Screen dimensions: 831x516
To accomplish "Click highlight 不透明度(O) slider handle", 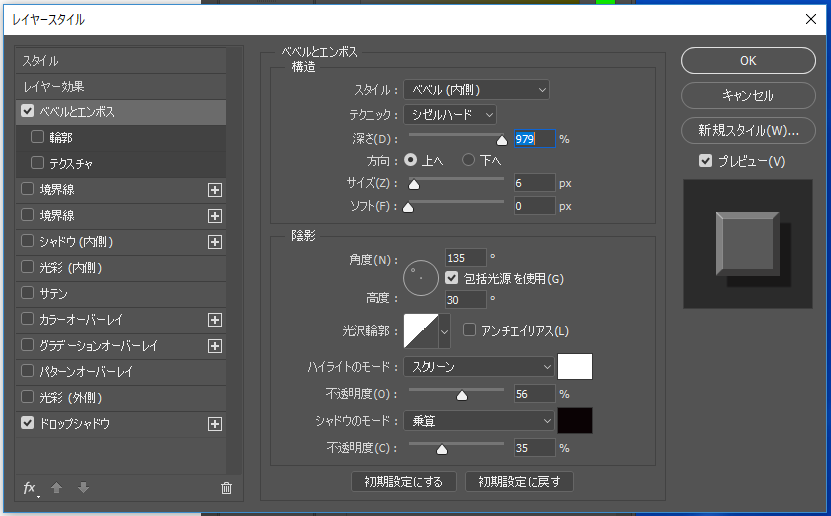I will click(462, 395).
